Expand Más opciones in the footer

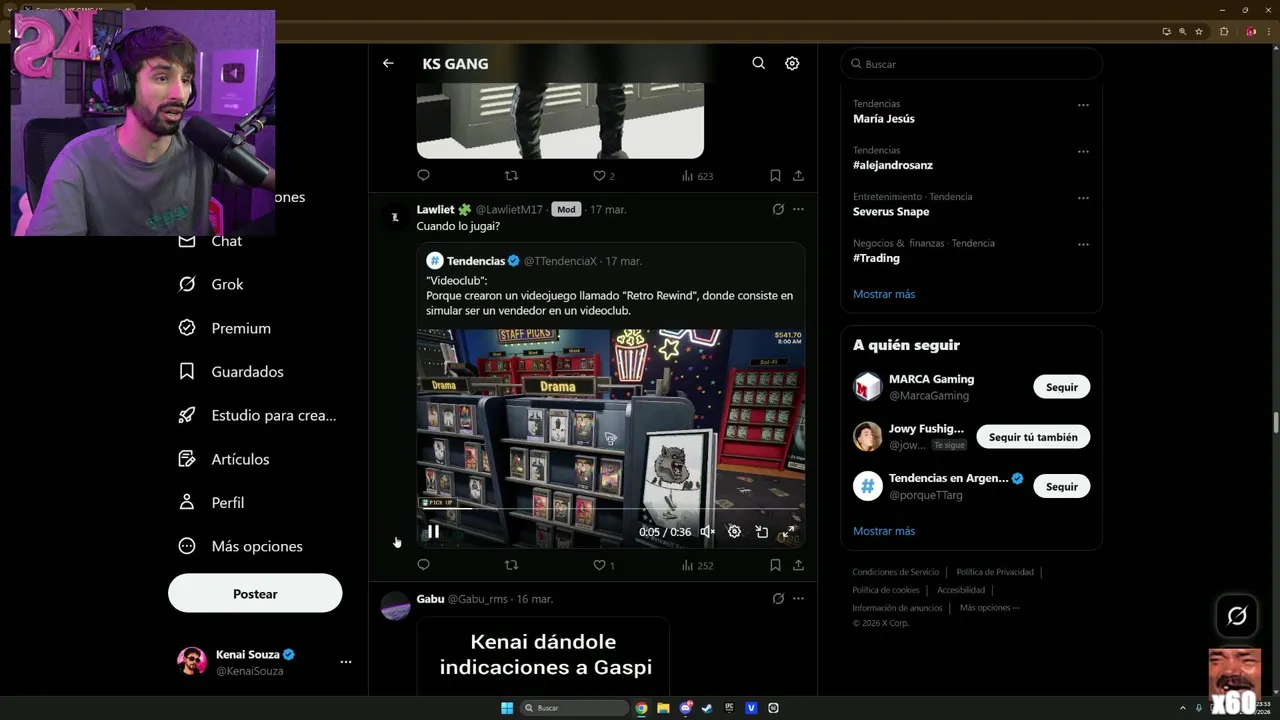click(989, 608)
